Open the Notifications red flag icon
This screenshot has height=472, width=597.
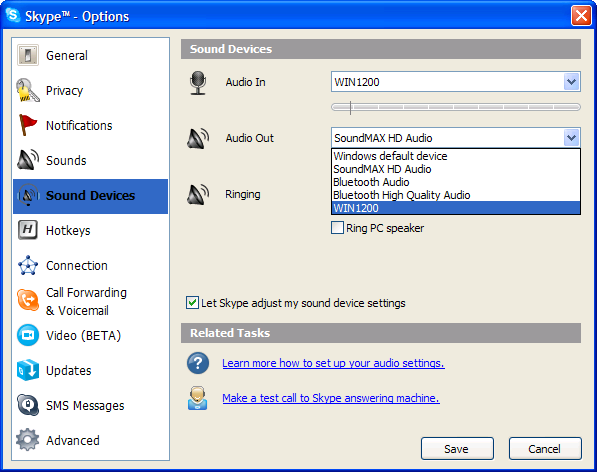pos(28,125)
